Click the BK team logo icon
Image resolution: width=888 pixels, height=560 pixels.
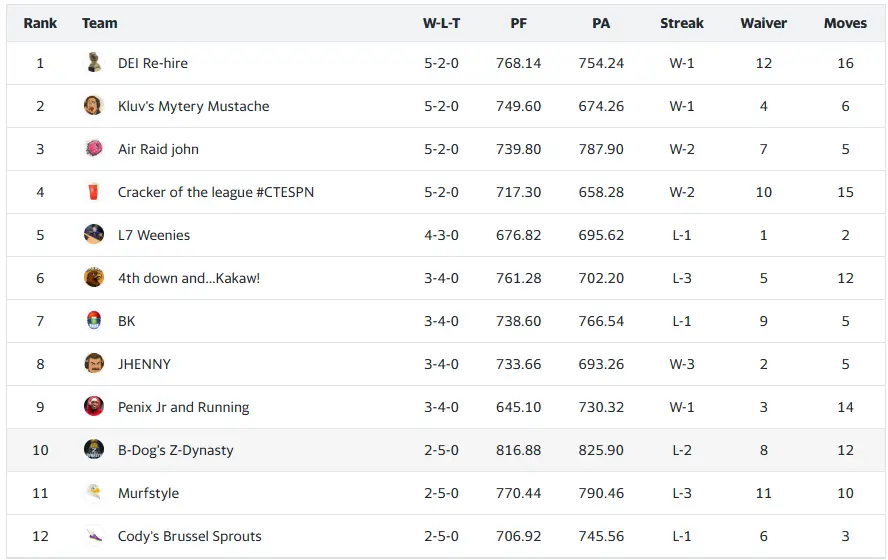pos(94,321)
